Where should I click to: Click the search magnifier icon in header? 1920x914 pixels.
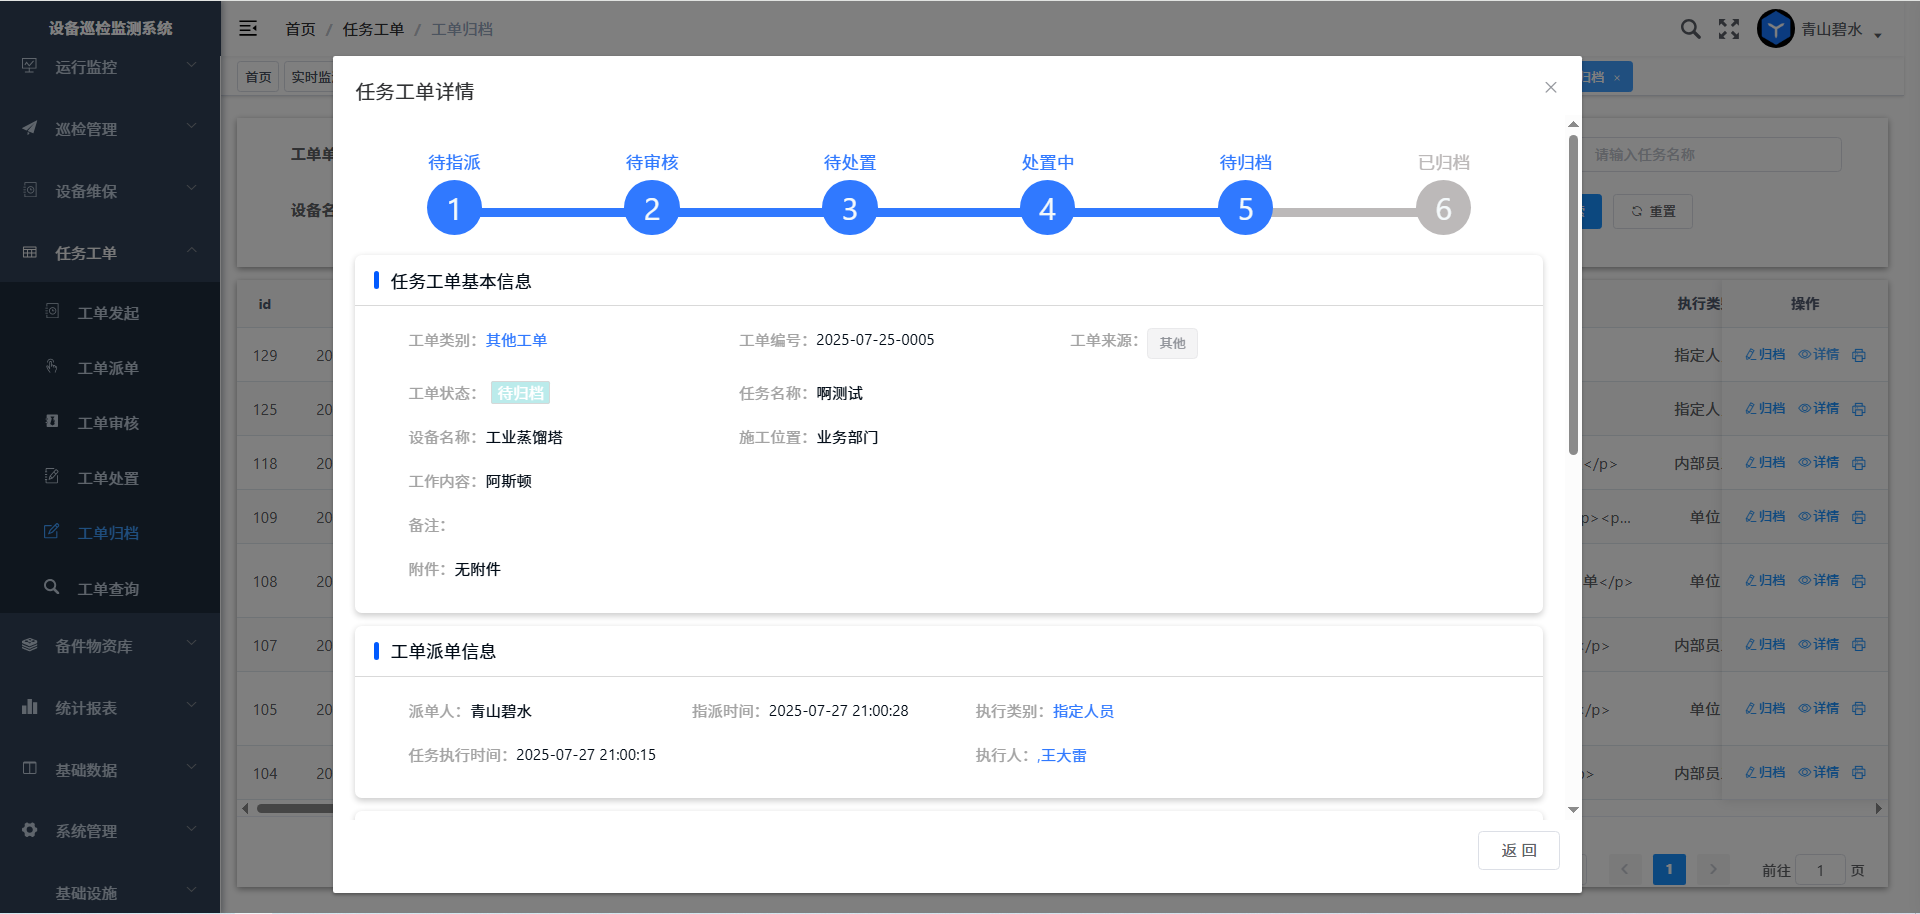(x=1690, y=29)
